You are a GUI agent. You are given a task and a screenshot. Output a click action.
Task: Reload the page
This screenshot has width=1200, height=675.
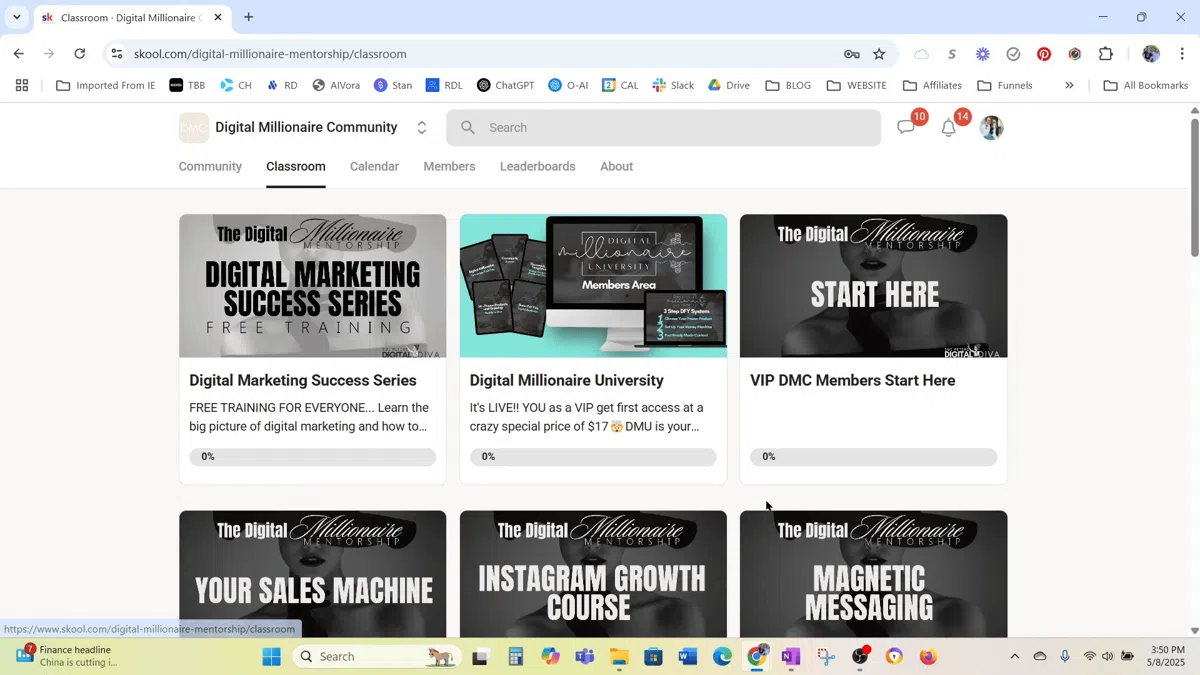[x=80, y=54]
